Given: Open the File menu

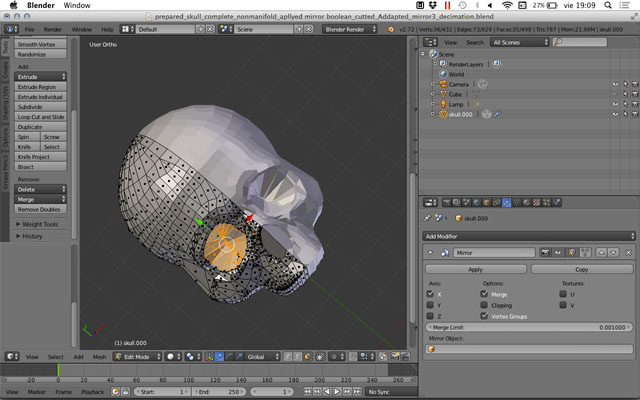Looking at the screenshot, I should [x=29, y=29].
